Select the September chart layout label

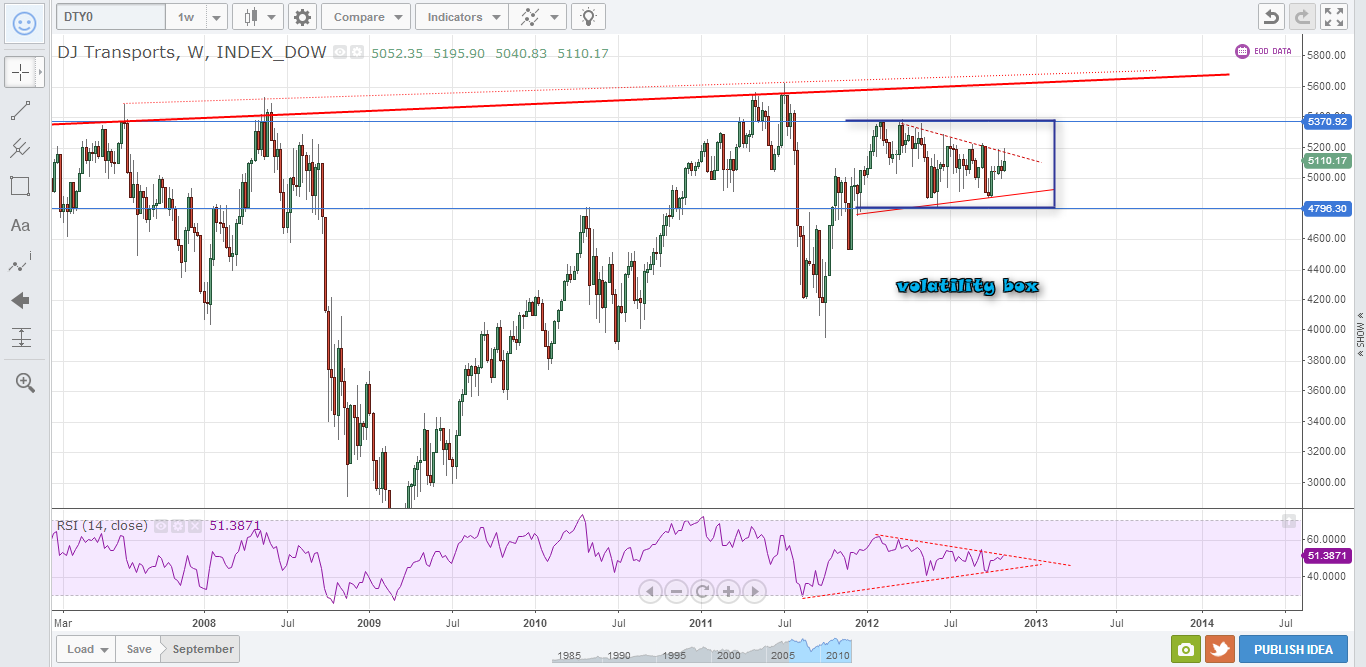(x=203, y=649)
